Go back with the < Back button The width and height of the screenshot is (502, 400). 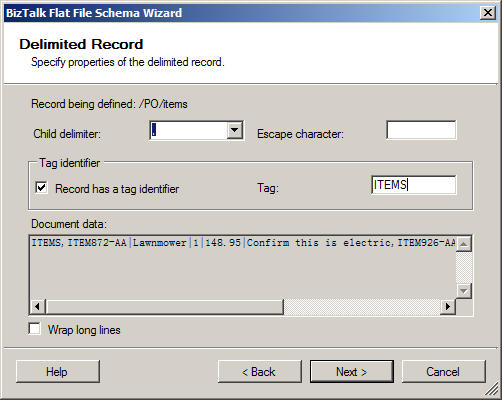coord(260,371)
